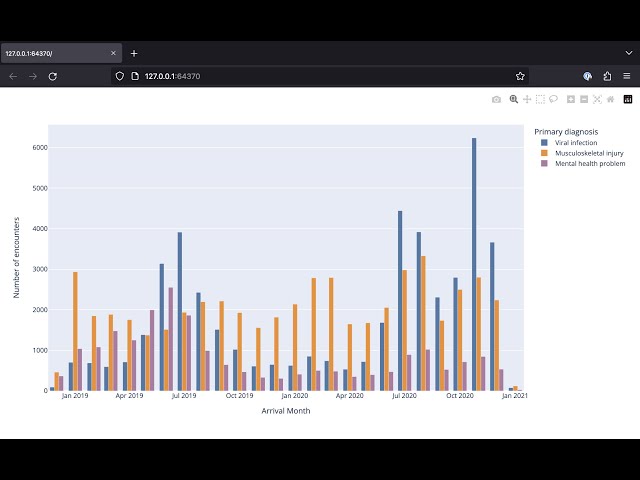Click the '6000' y-axis tick label

pos(40,148)
